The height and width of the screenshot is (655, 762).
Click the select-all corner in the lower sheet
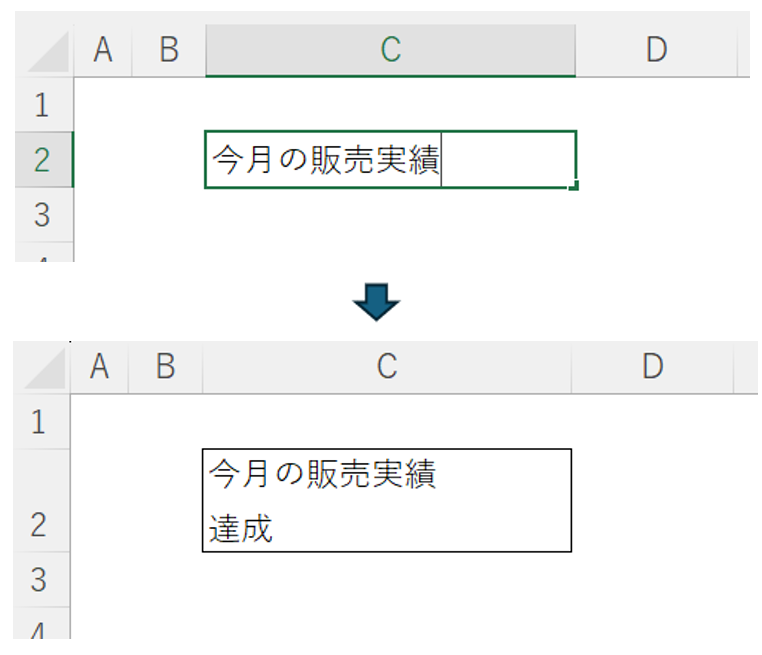pyautogui.click(x=43, y=369)
